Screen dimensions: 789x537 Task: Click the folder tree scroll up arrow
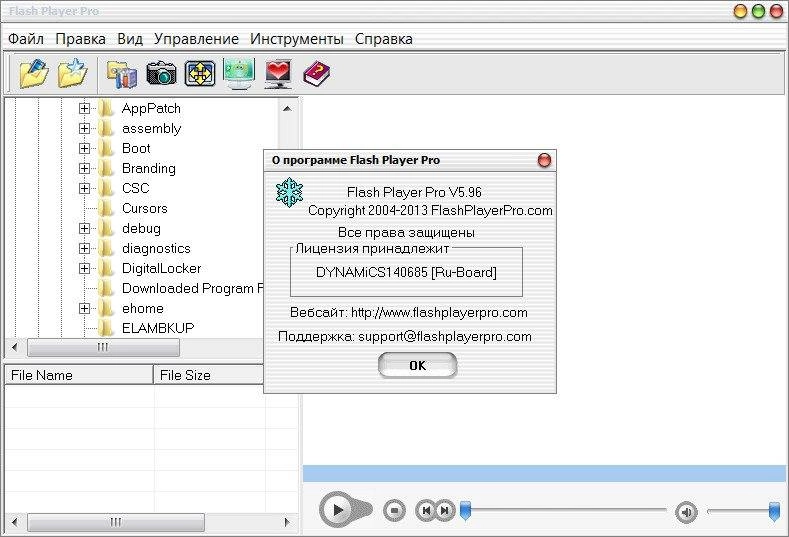(x=287, y=108)
